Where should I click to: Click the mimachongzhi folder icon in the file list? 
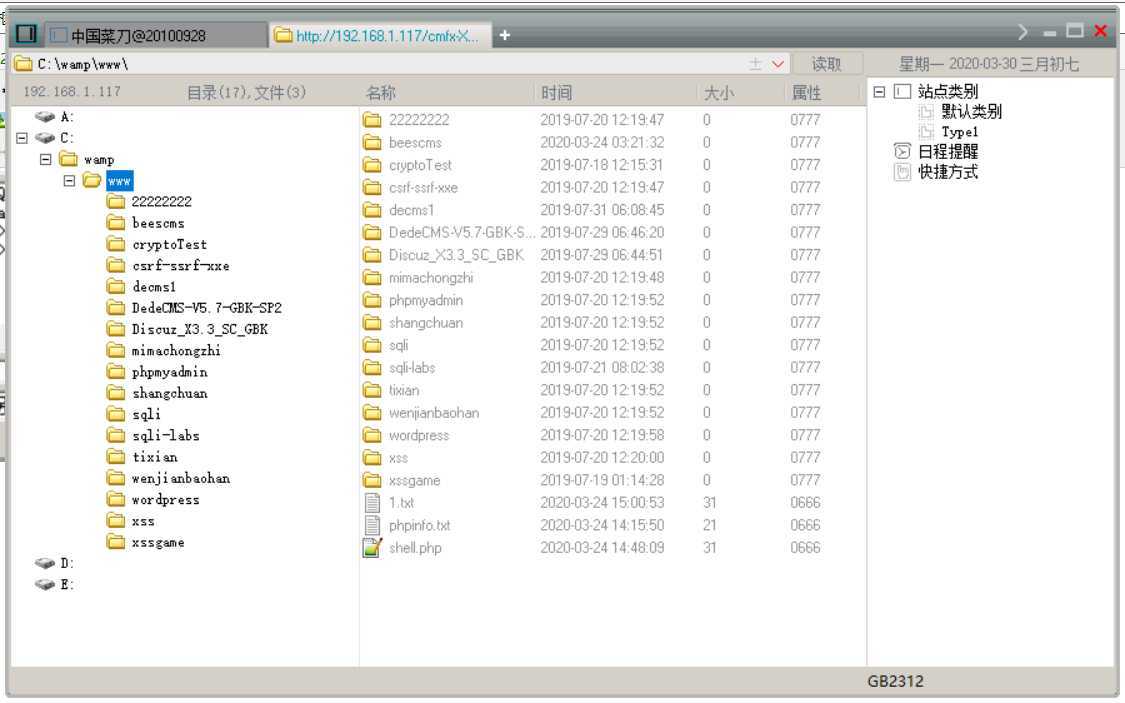tap(372, 278)
